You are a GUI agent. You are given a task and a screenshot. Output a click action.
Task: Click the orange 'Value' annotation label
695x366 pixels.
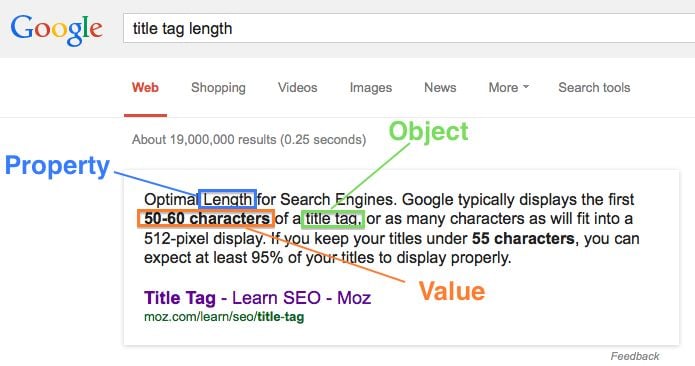click(x=452, y=291)
